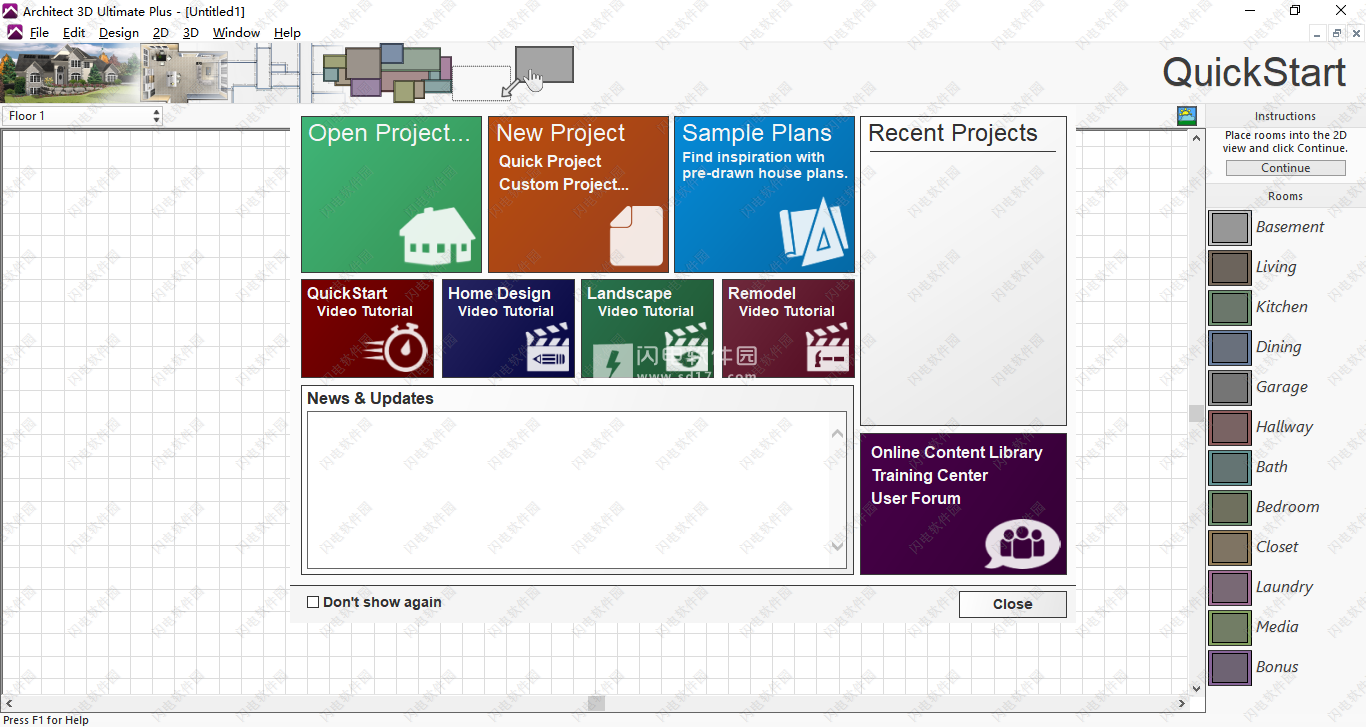Image resolution: width=1366 pixels, height=727 pixels.
Task: Click the colored room layout graphic in banner
Action: (x=388, y=72)
